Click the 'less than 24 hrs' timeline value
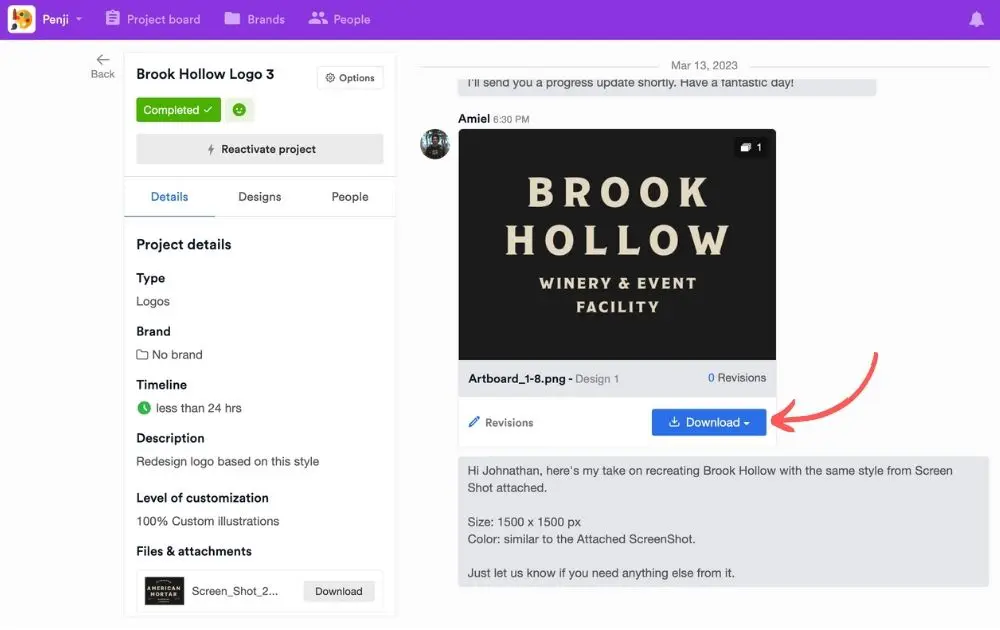Viewport: 1000px width, 630px height. (x=199, y=408)
